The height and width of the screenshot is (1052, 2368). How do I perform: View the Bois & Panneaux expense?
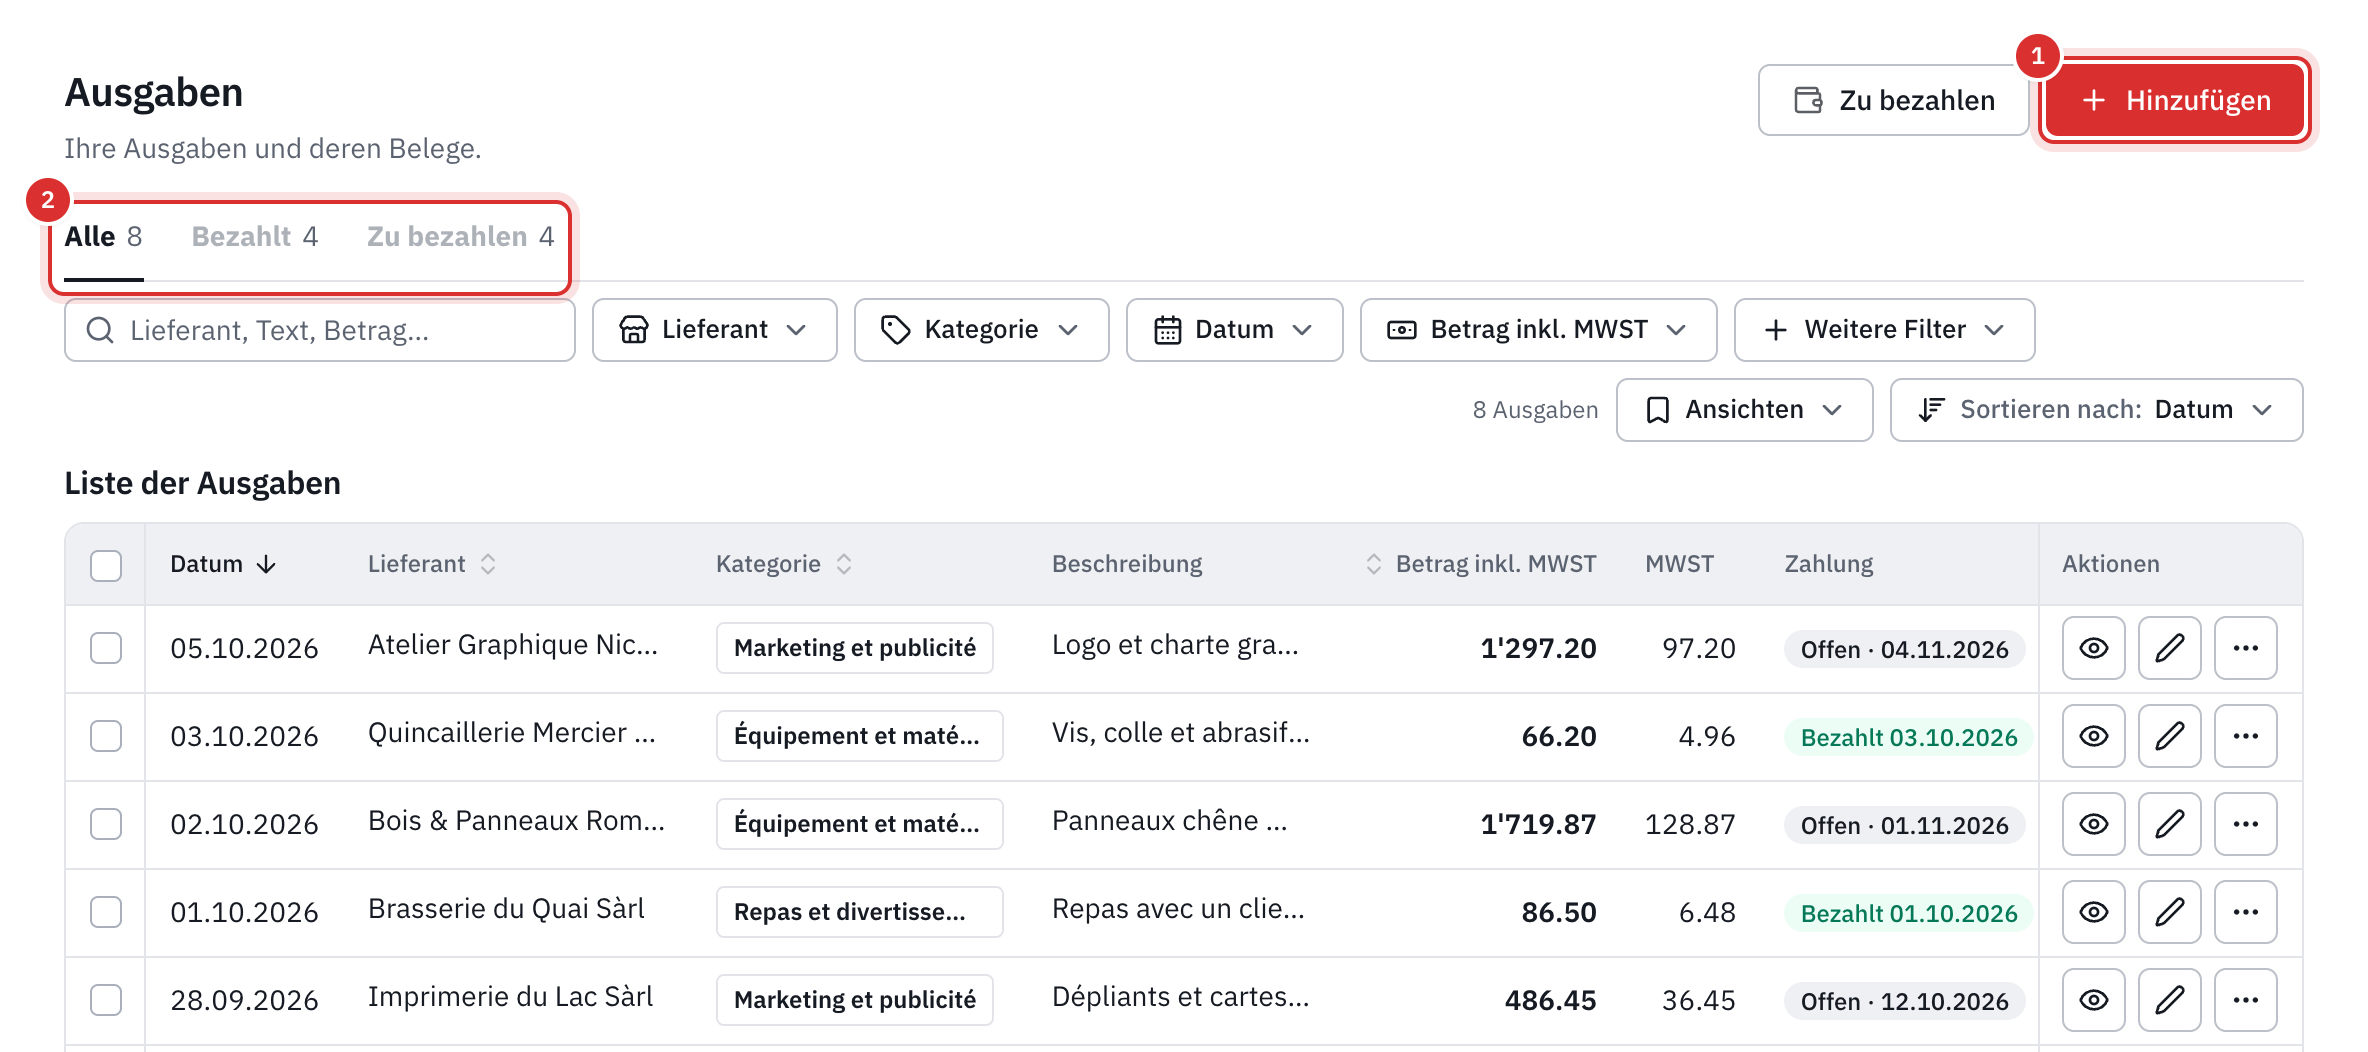[x=2093, y=824]
